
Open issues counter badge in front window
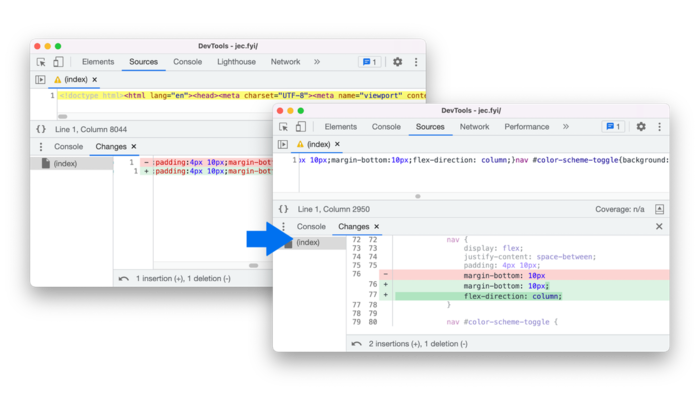pyautogui.click(x=613, y=127)
